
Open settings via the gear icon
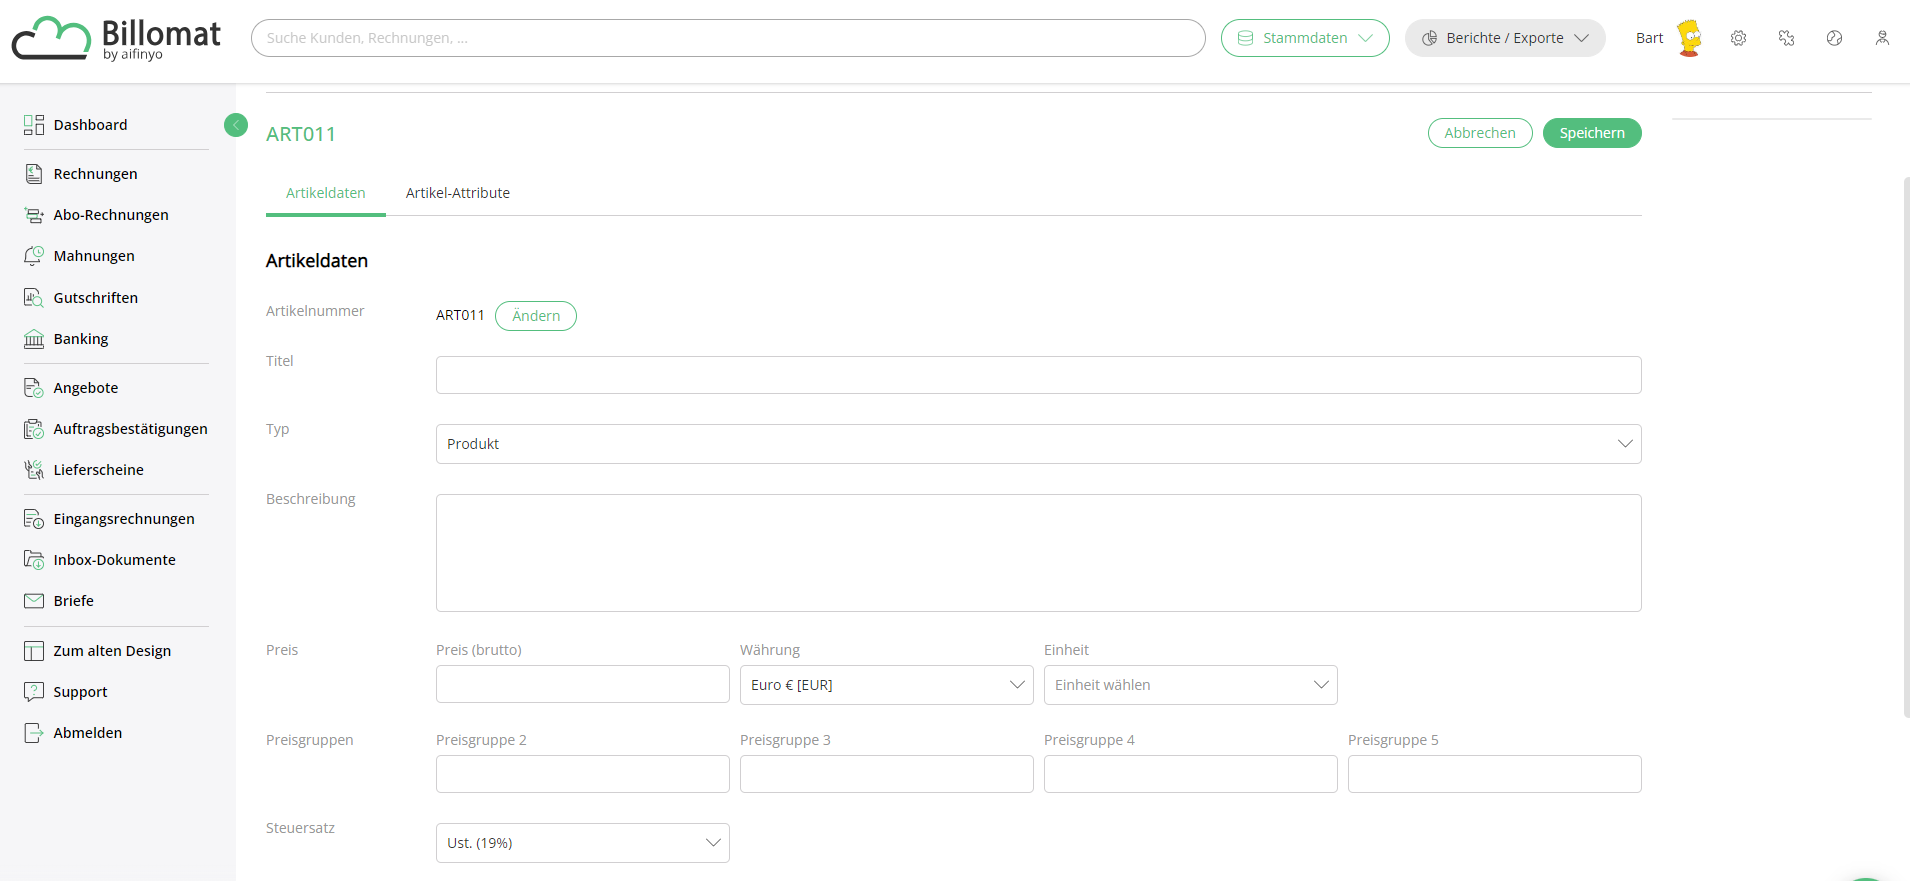tap(1739, 38)
